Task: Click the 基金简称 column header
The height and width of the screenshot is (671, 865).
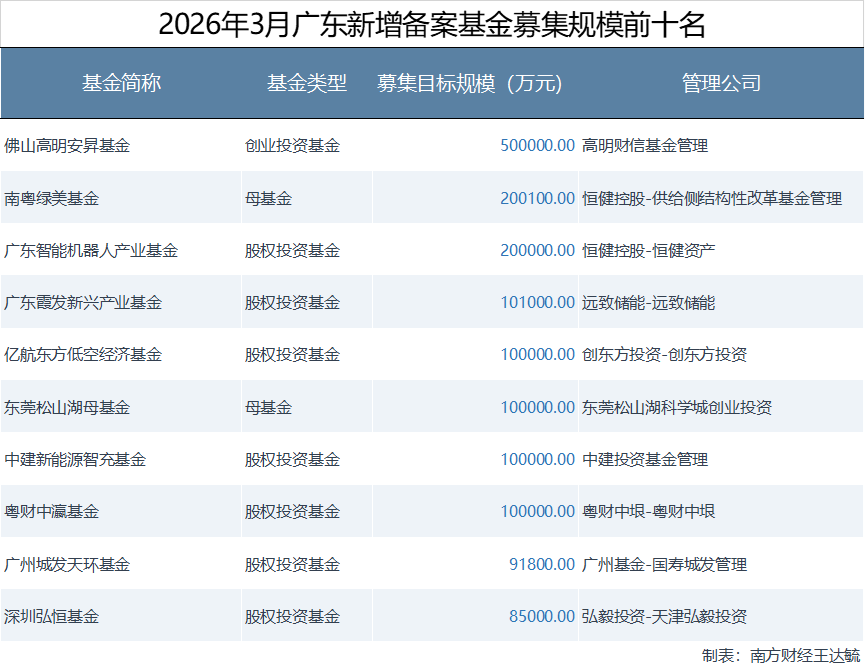Action: [121, 84]
